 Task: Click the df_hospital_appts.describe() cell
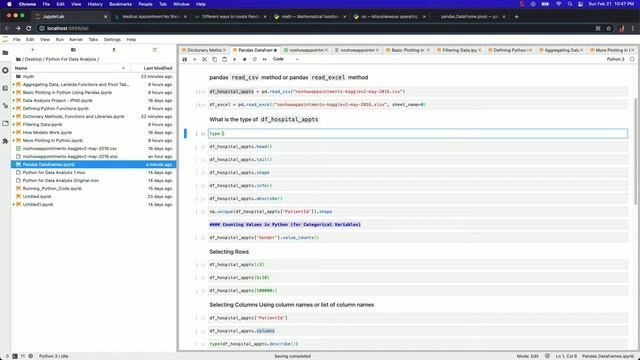[418, 199]
